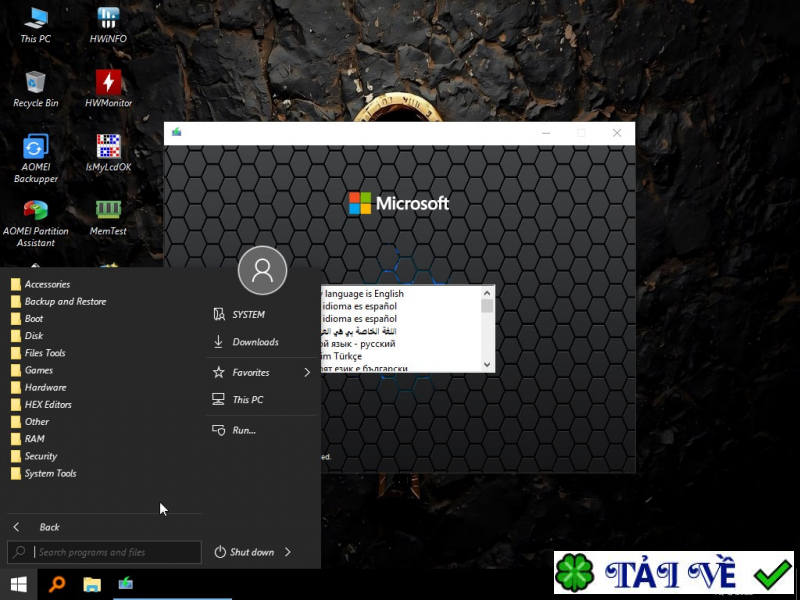
Task: Open the MemTest desktop icon
Action: 108,210
